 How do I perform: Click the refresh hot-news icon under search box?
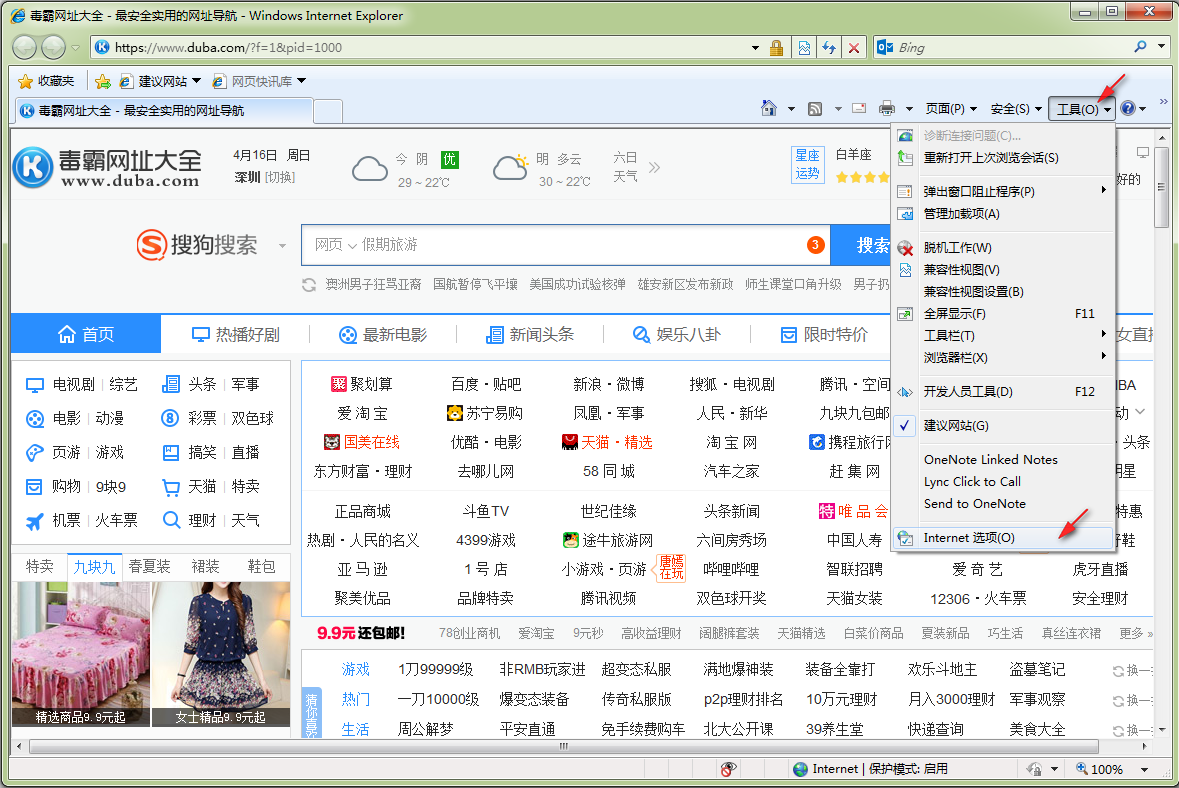point(308,285)
